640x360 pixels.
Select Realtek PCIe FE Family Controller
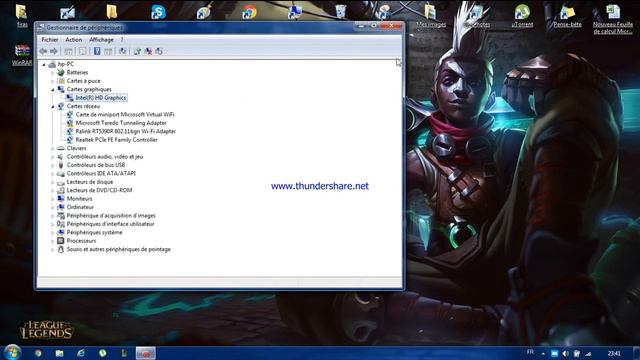point(116,140)
